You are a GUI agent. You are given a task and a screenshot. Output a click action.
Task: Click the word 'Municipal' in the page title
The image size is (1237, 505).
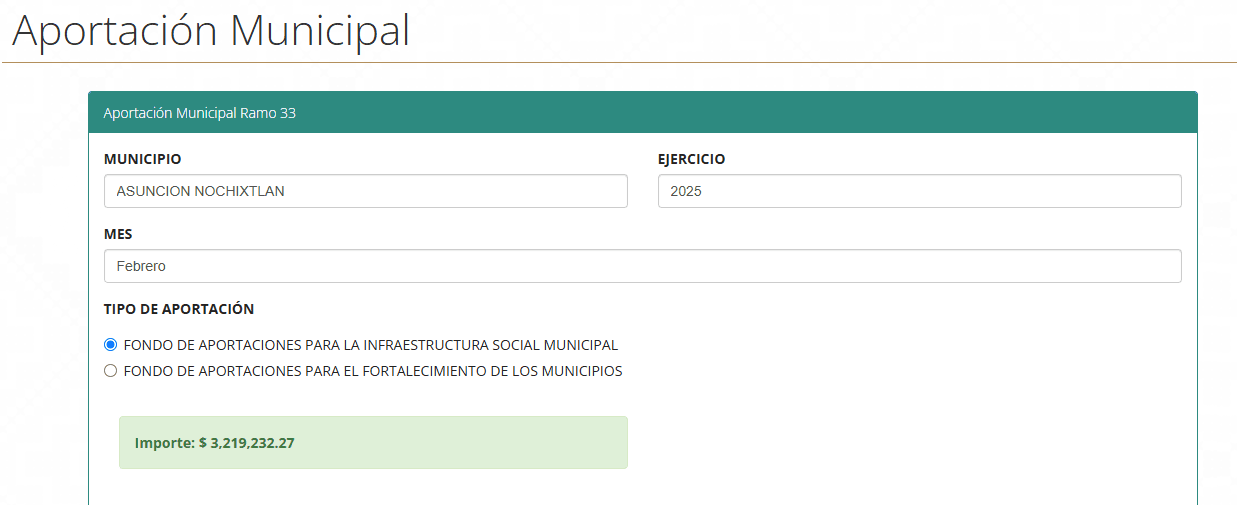[x=320, y=31]
